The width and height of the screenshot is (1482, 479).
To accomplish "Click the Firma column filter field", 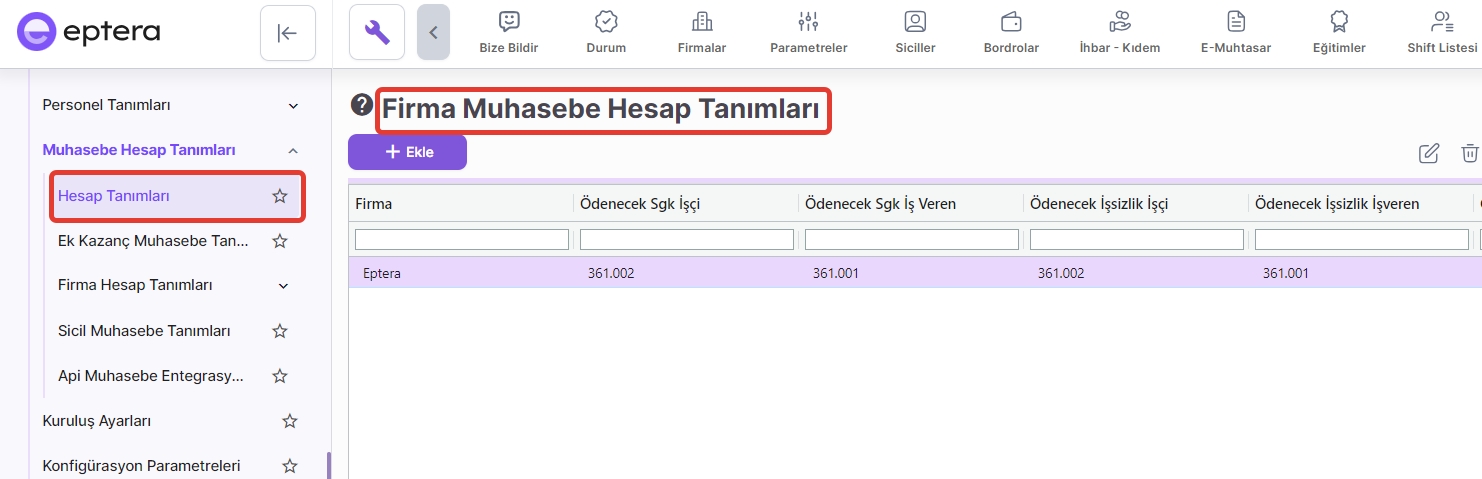I will [461, 240].
